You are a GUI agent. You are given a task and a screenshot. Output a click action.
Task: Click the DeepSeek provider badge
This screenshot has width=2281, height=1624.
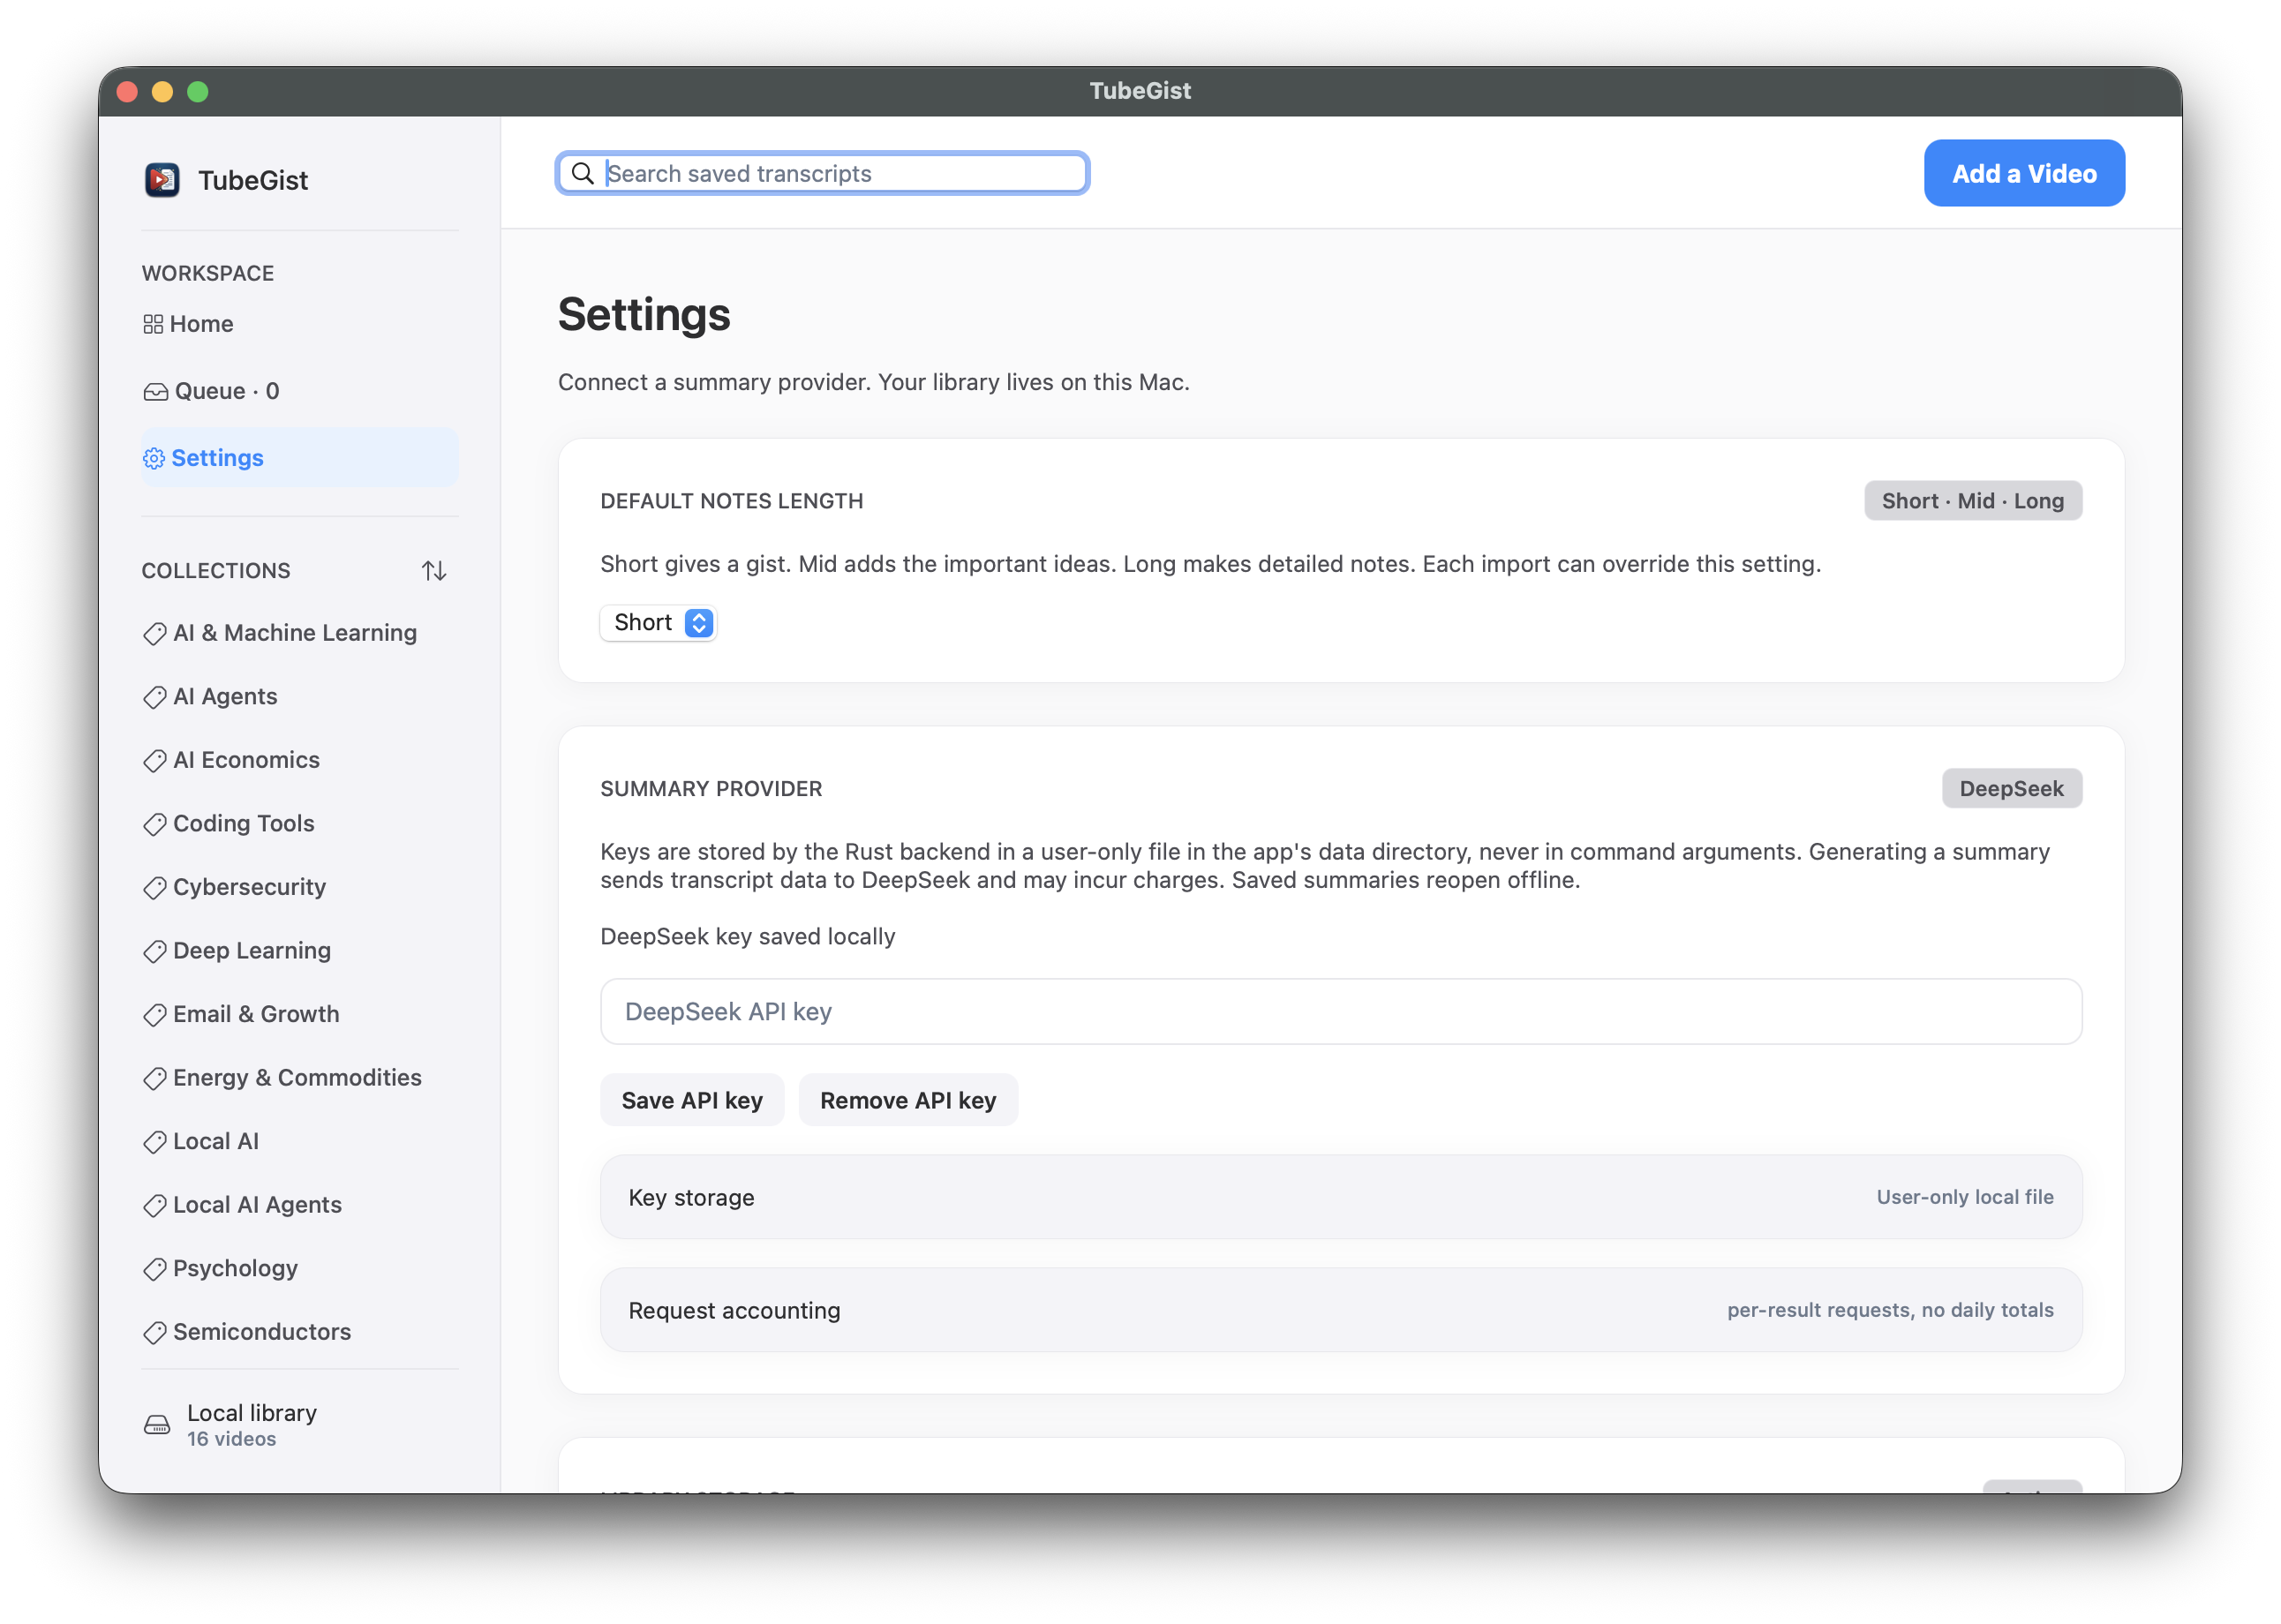click(2011, 789)
